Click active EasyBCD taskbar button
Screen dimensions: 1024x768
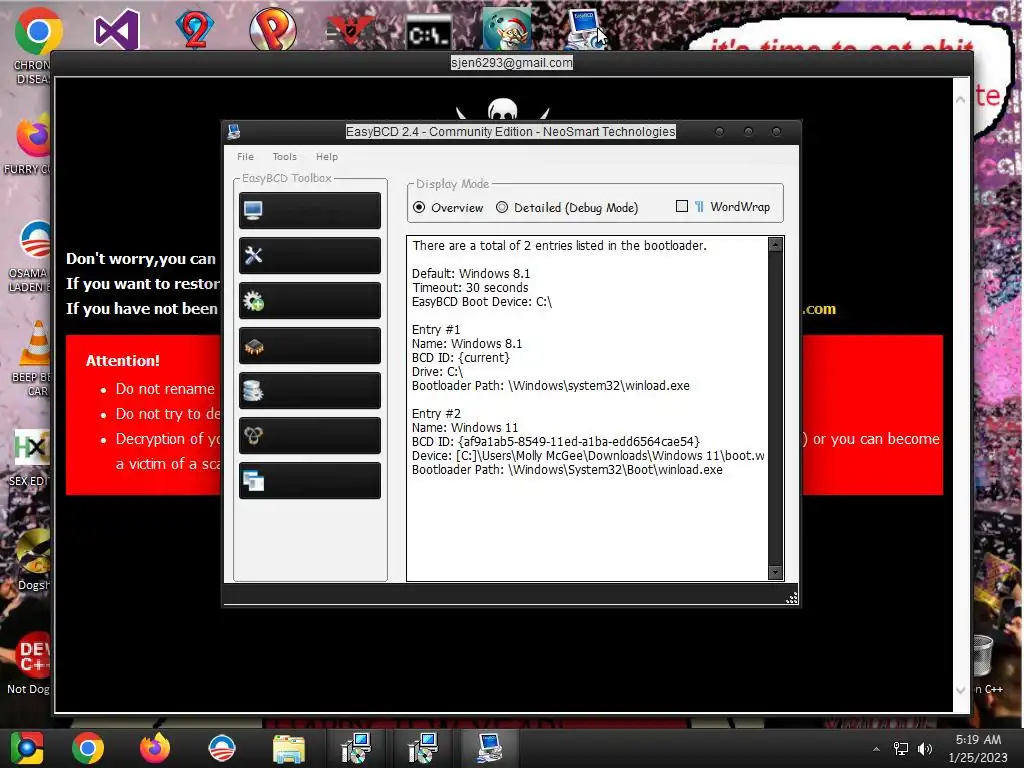tap(490, 748)
